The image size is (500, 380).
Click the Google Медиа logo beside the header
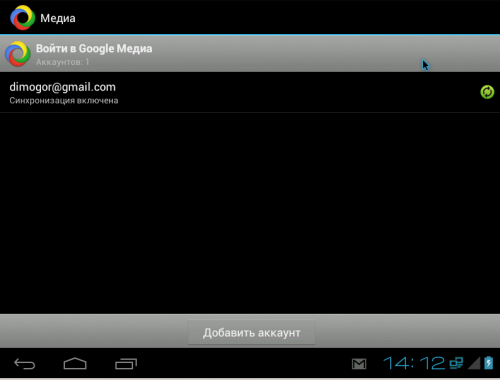coord(17,54)
